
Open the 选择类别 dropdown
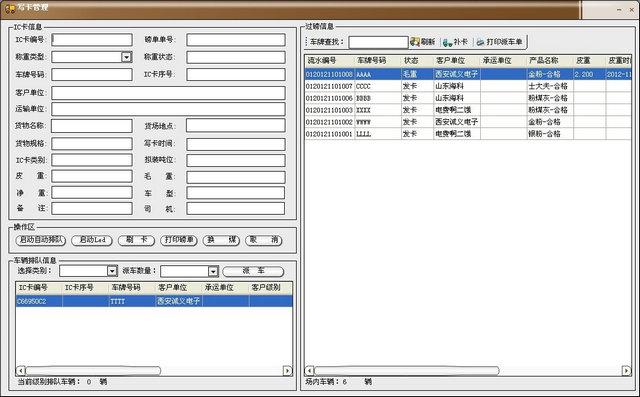coord(112,271)
